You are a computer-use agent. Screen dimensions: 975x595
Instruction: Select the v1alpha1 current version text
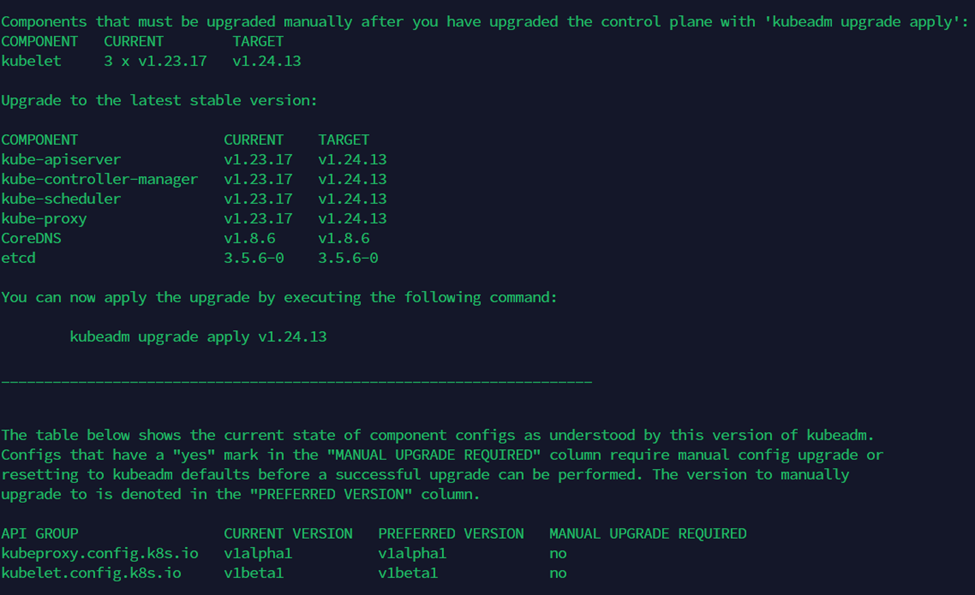tap(255, 553)
